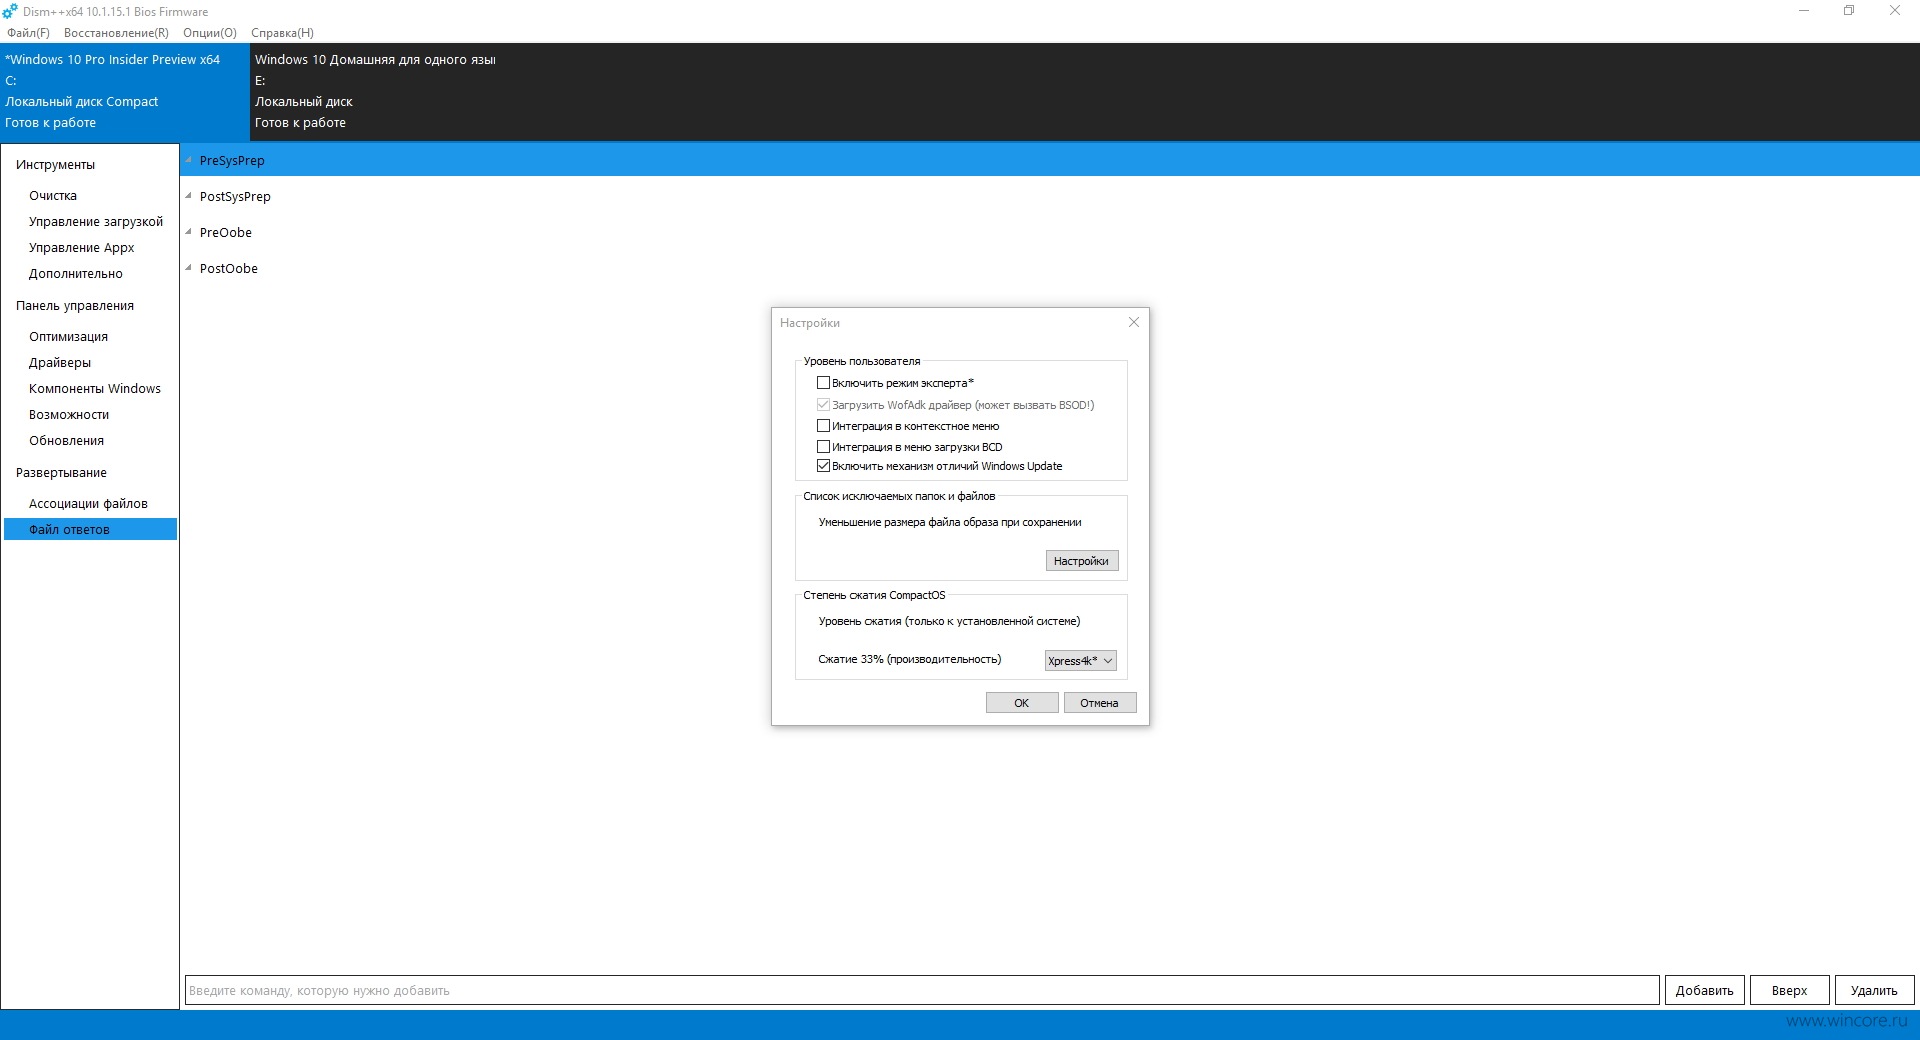Image resolution: width=1920 pixels, height=1040 pixels.
Task: Click the Вверх button
Action: 1790,990
